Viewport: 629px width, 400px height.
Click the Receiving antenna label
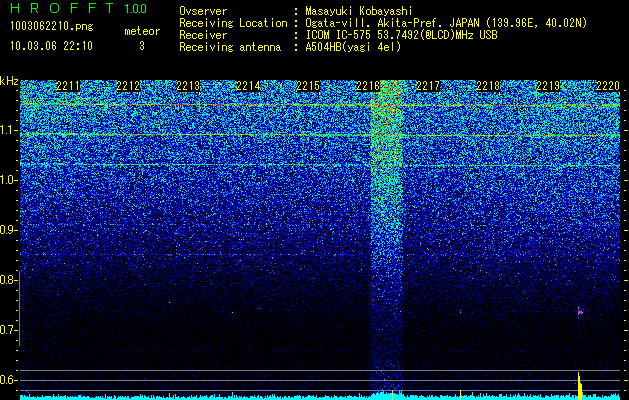click(230, 47)
